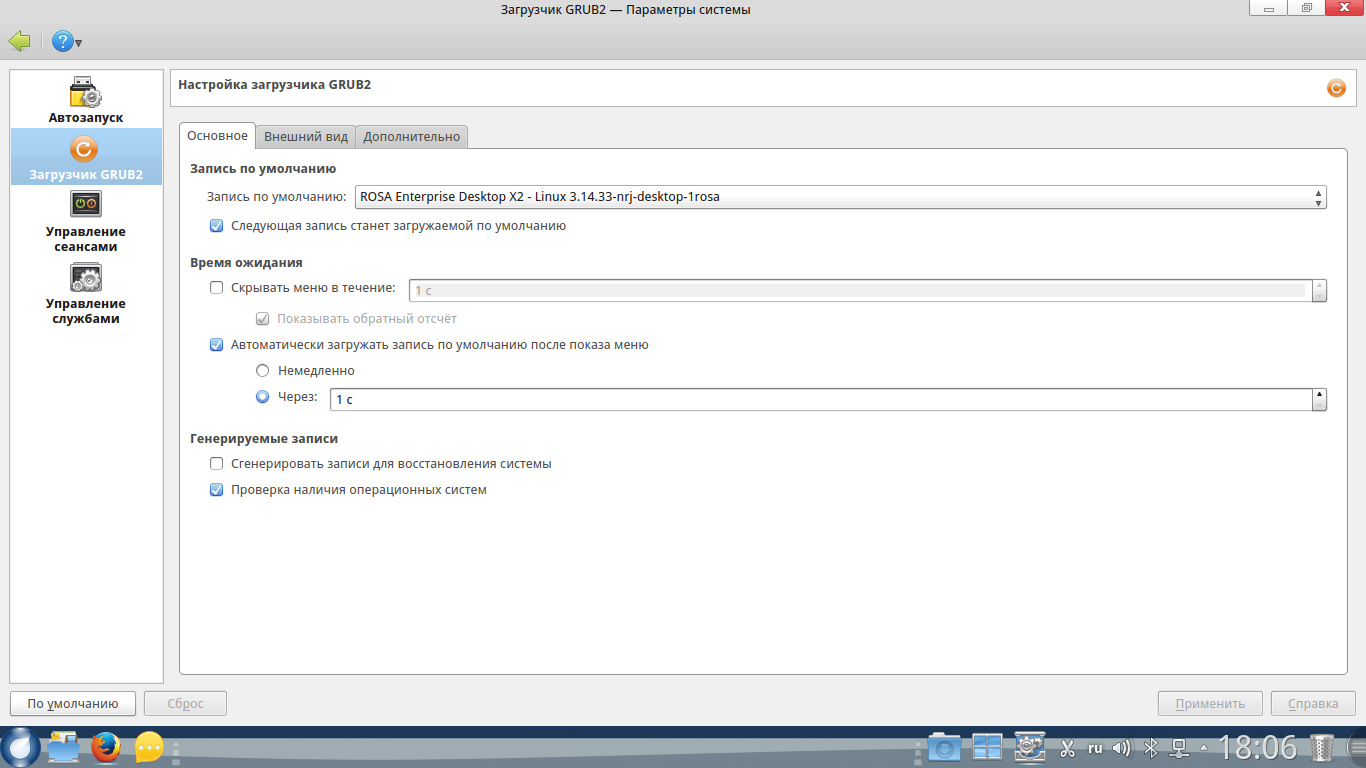Click the Сброс button
The image size is (1366, 768).
tap(186, 704)
